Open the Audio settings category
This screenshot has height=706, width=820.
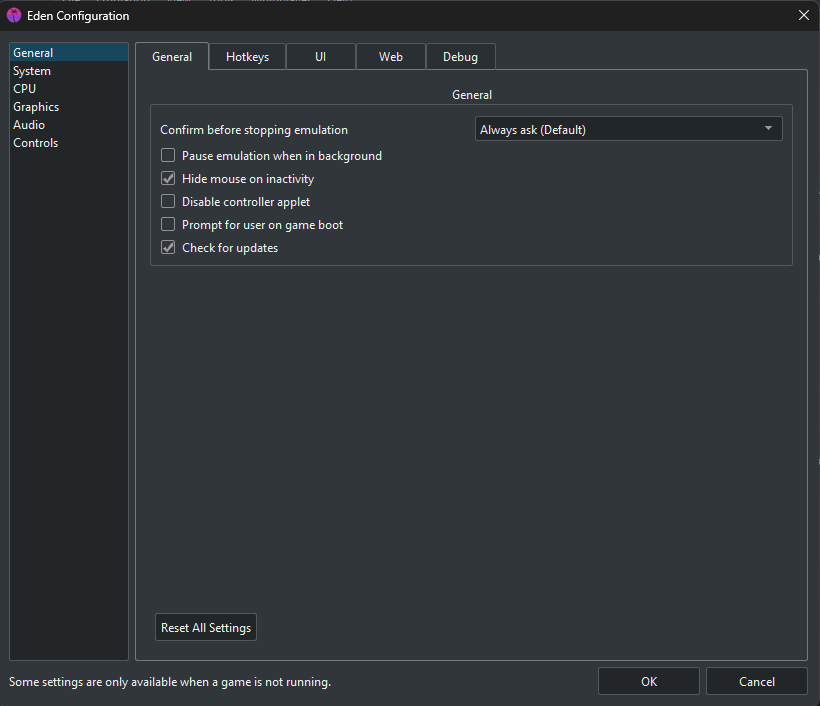[x=69, y=125]
